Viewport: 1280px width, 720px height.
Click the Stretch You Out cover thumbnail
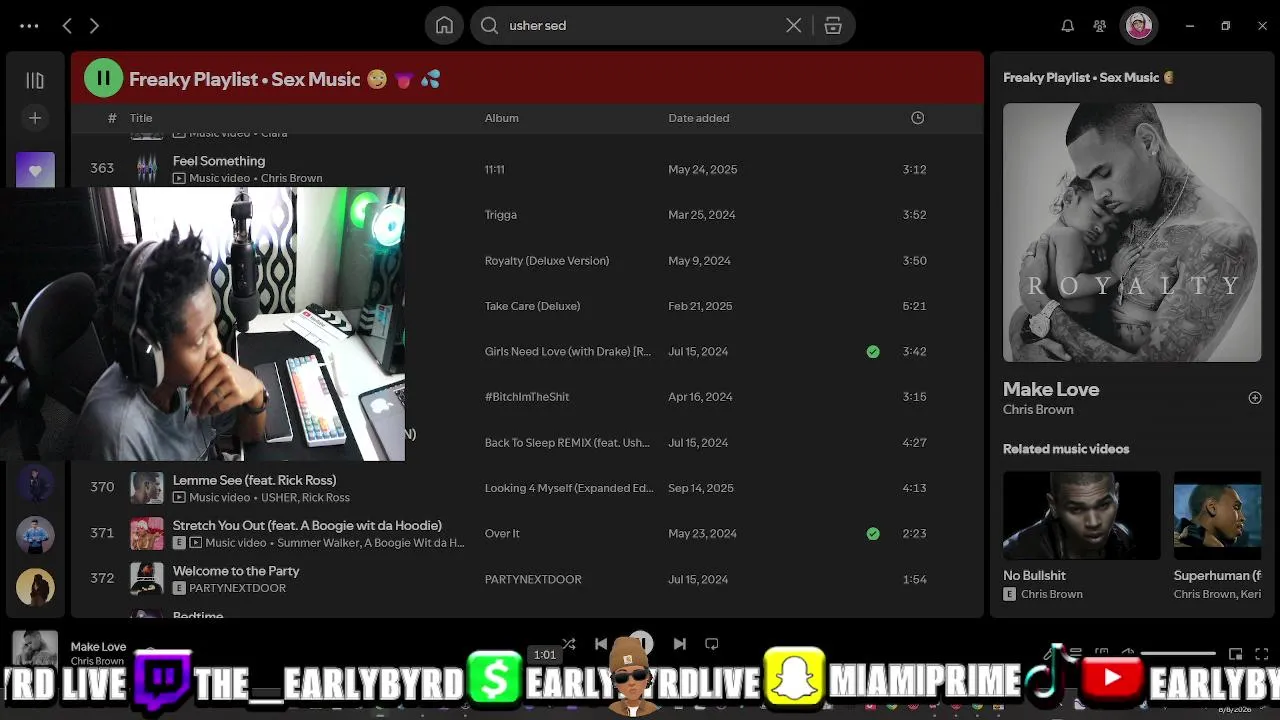coord(147,534)
